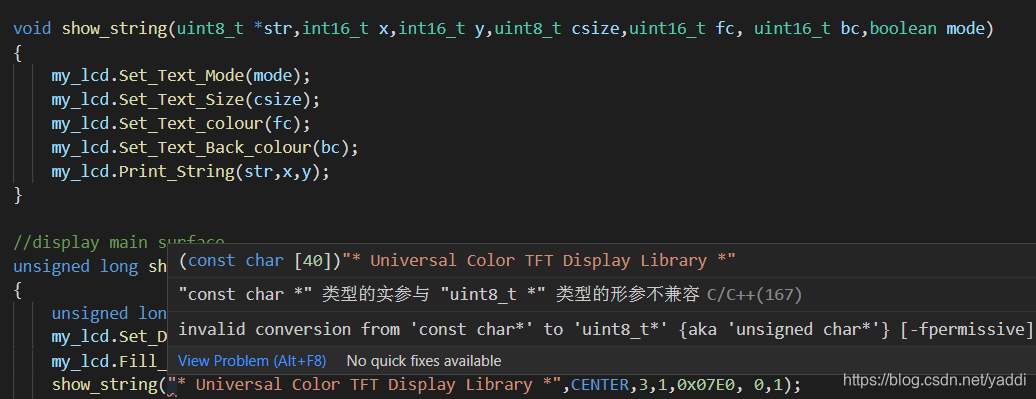Click the CENTER argument in the show_string call

click(599, 384)
